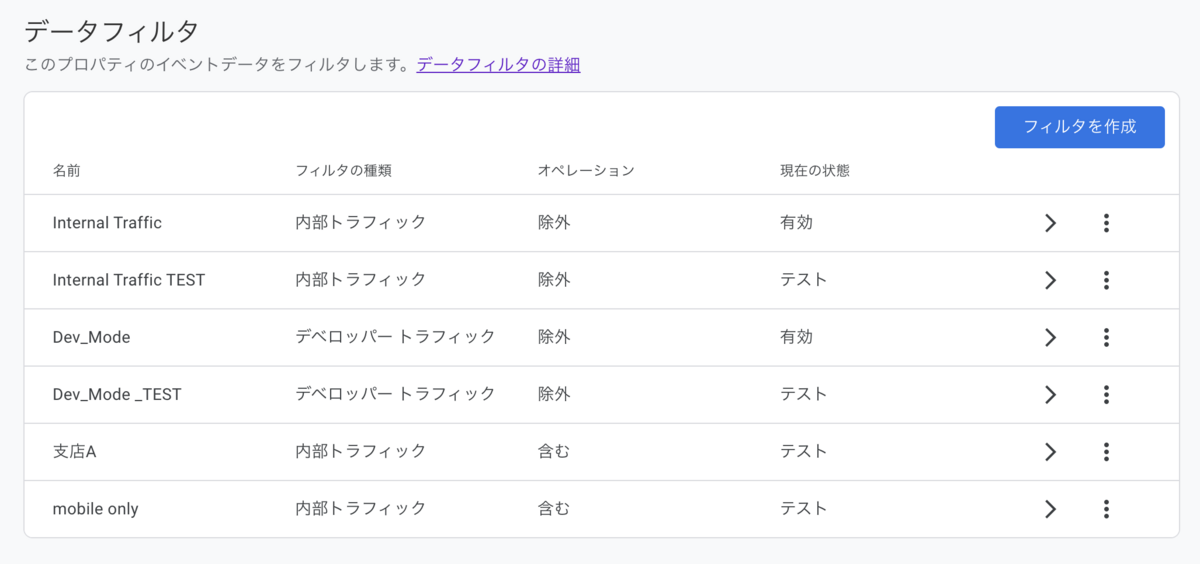
Task: Click the フィルタを作成 button
Action: click(x=1080, y=127)
